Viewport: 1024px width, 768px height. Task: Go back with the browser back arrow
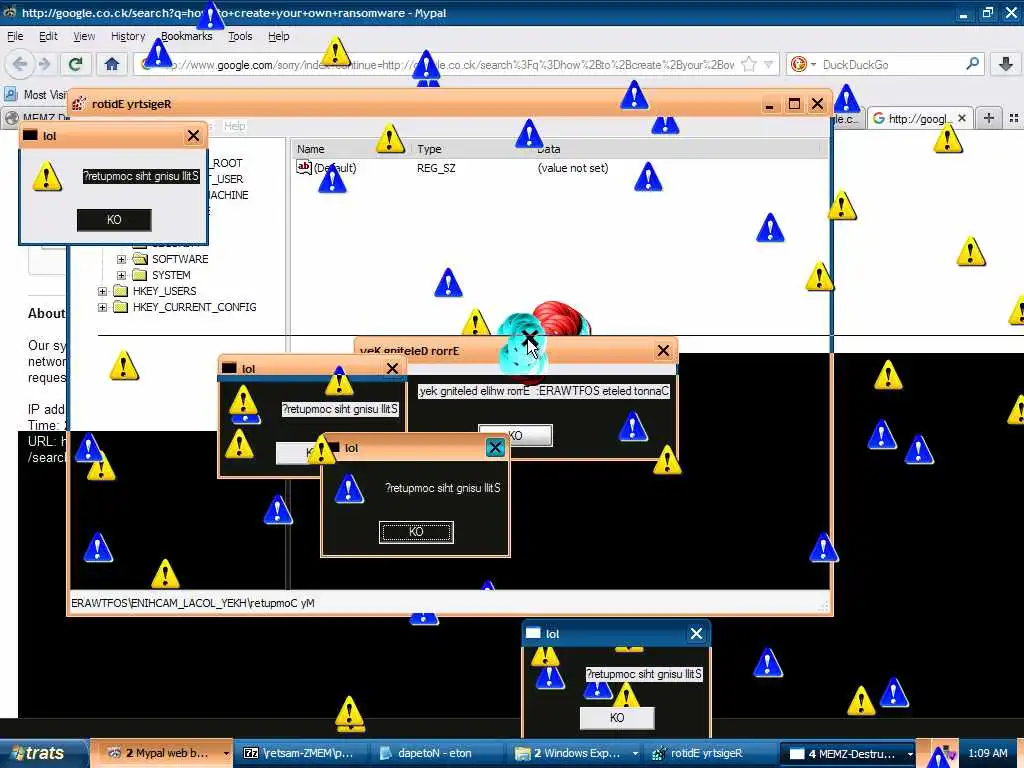pos(20,64)
